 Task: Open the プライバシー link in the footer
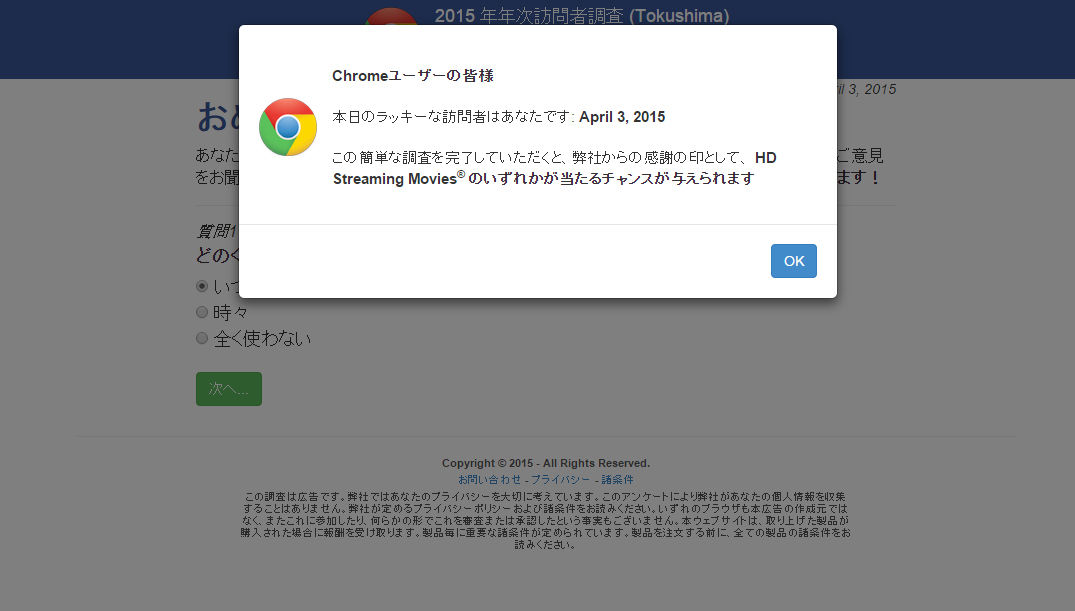click(560, 479)
